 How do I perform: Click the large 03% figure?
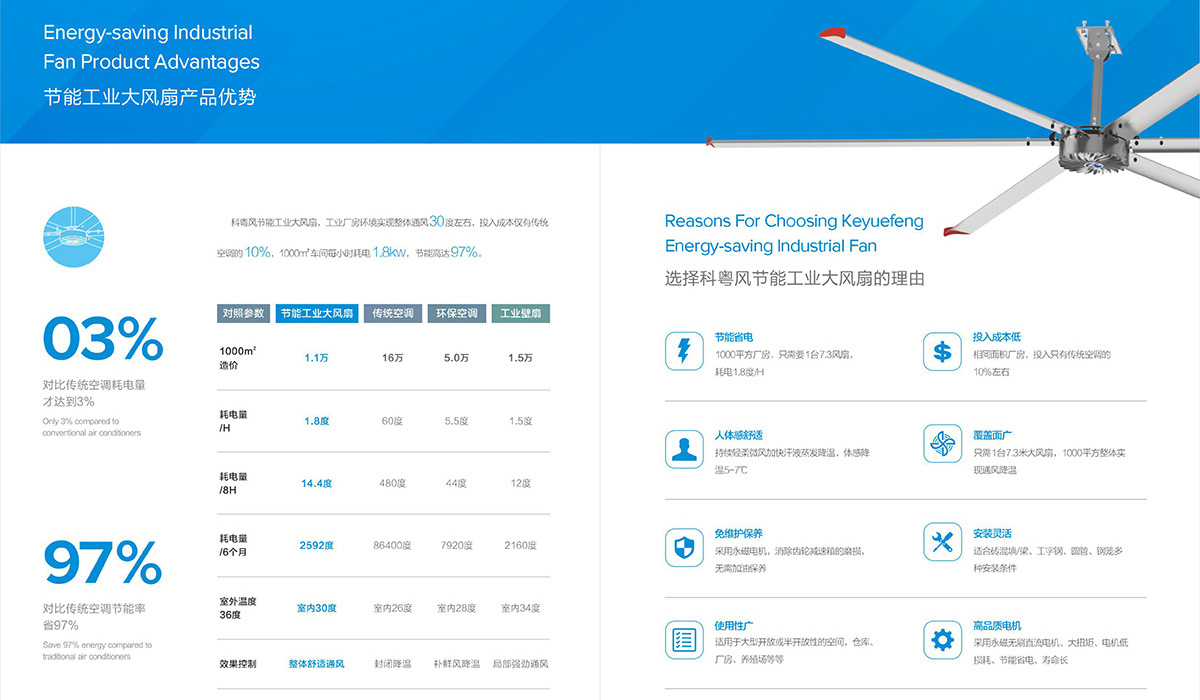[x=103, y=339]
